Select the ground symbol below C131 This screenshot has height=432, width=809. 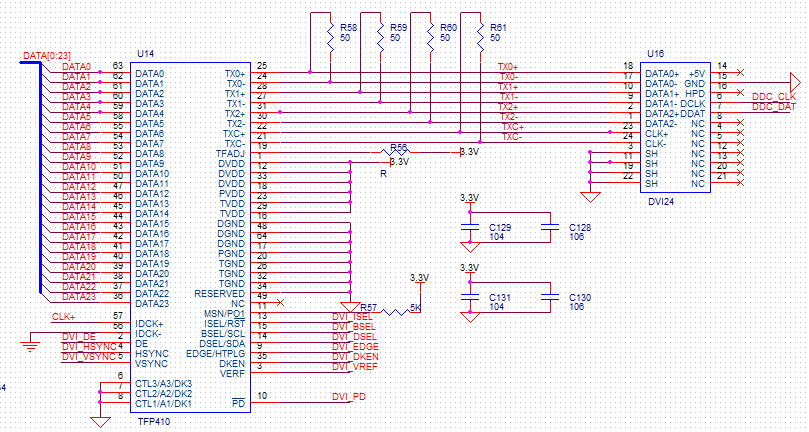tap(470, 317)
